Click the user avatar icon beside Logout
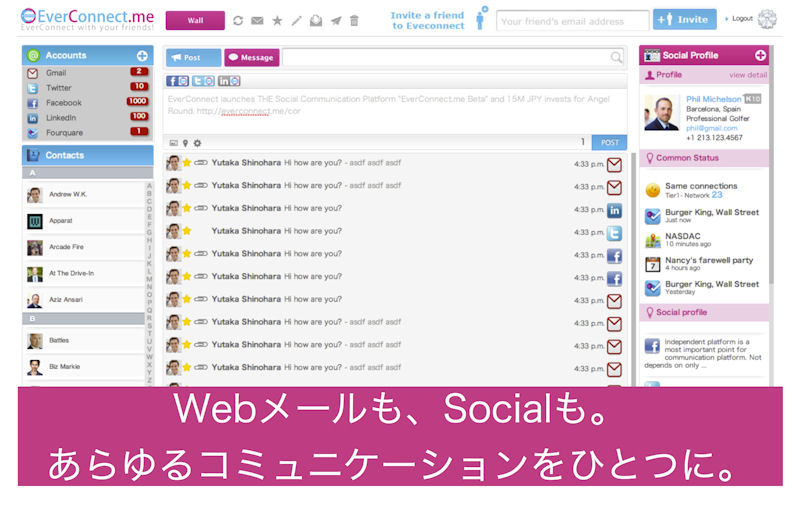Screen dimensions: 800x522 coord(767,19)
